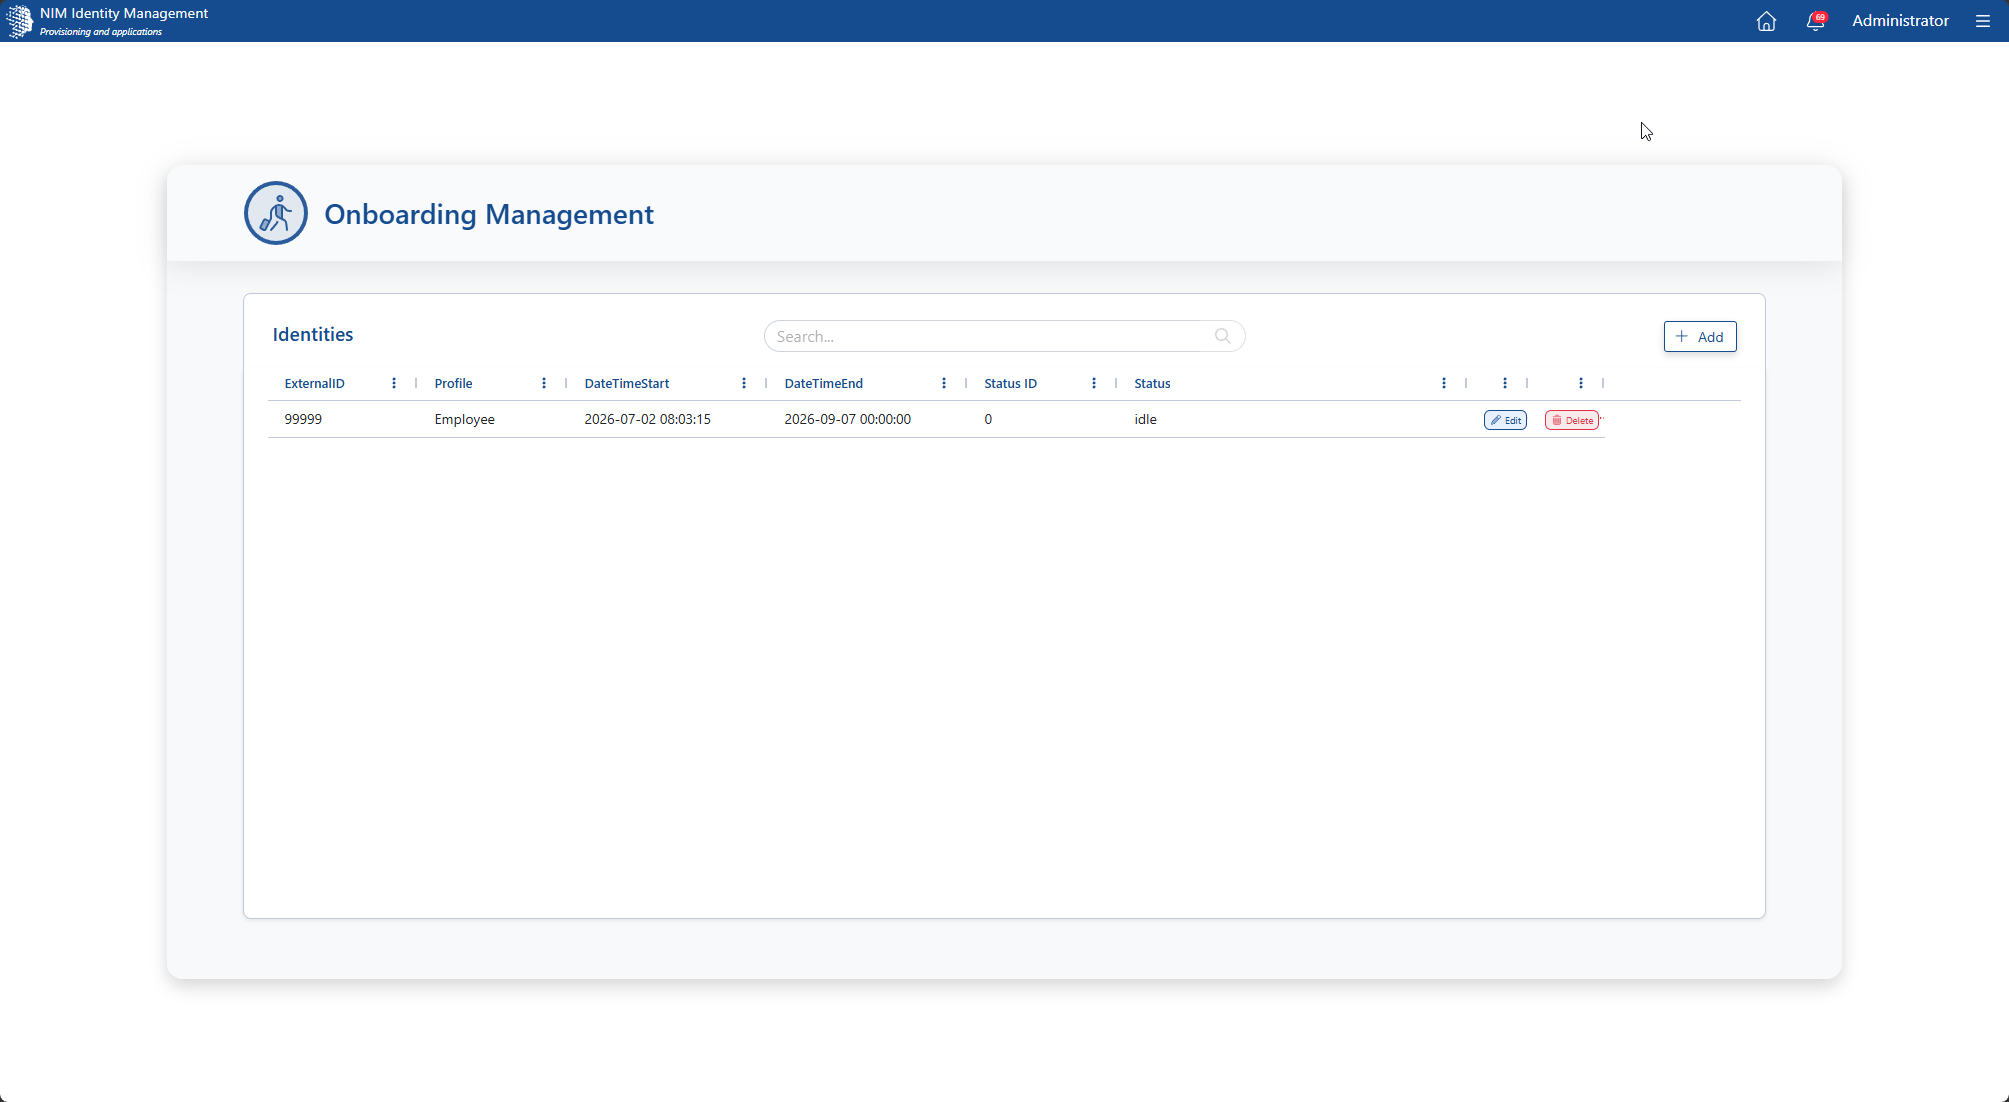Screen dimensions: 2009x1102
Task: Click the search magnifier icon
Action: point(1222,336)
